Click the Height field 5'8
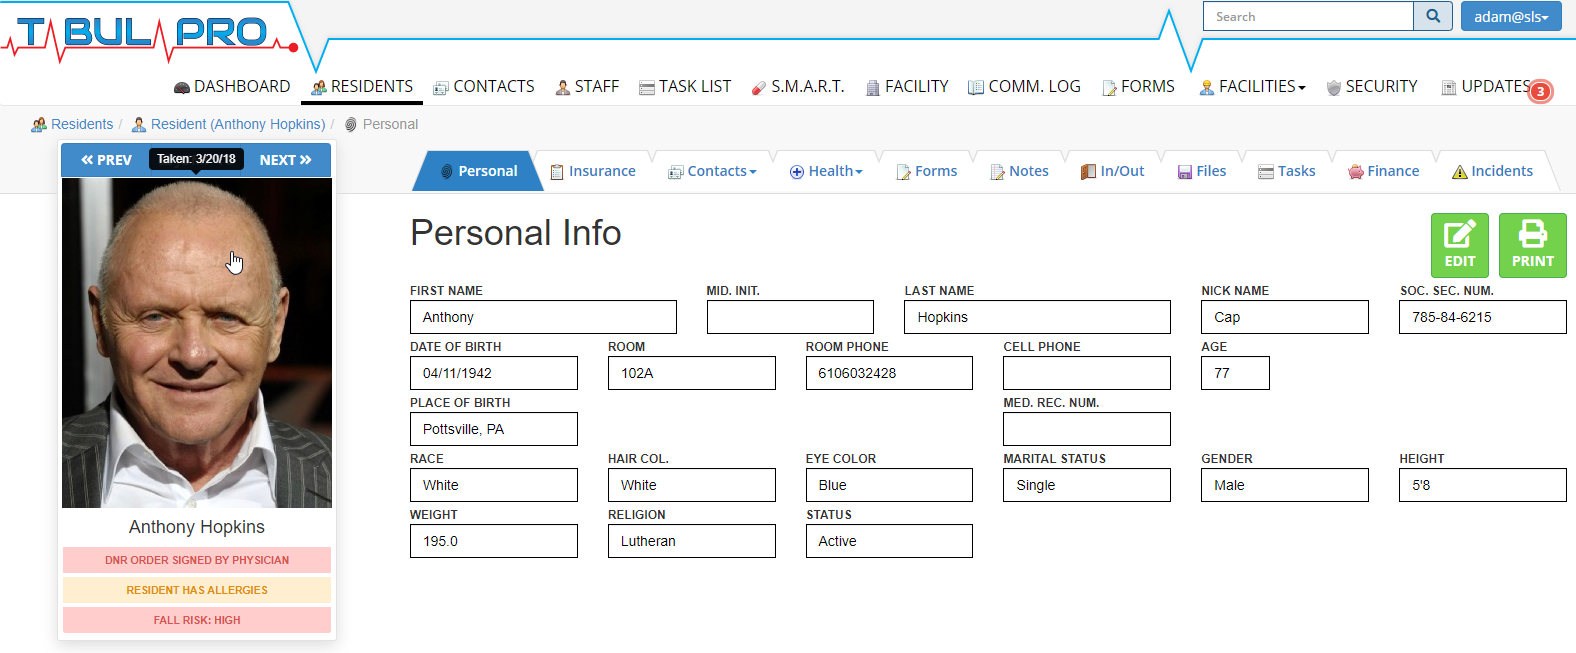 [1483, 485]
